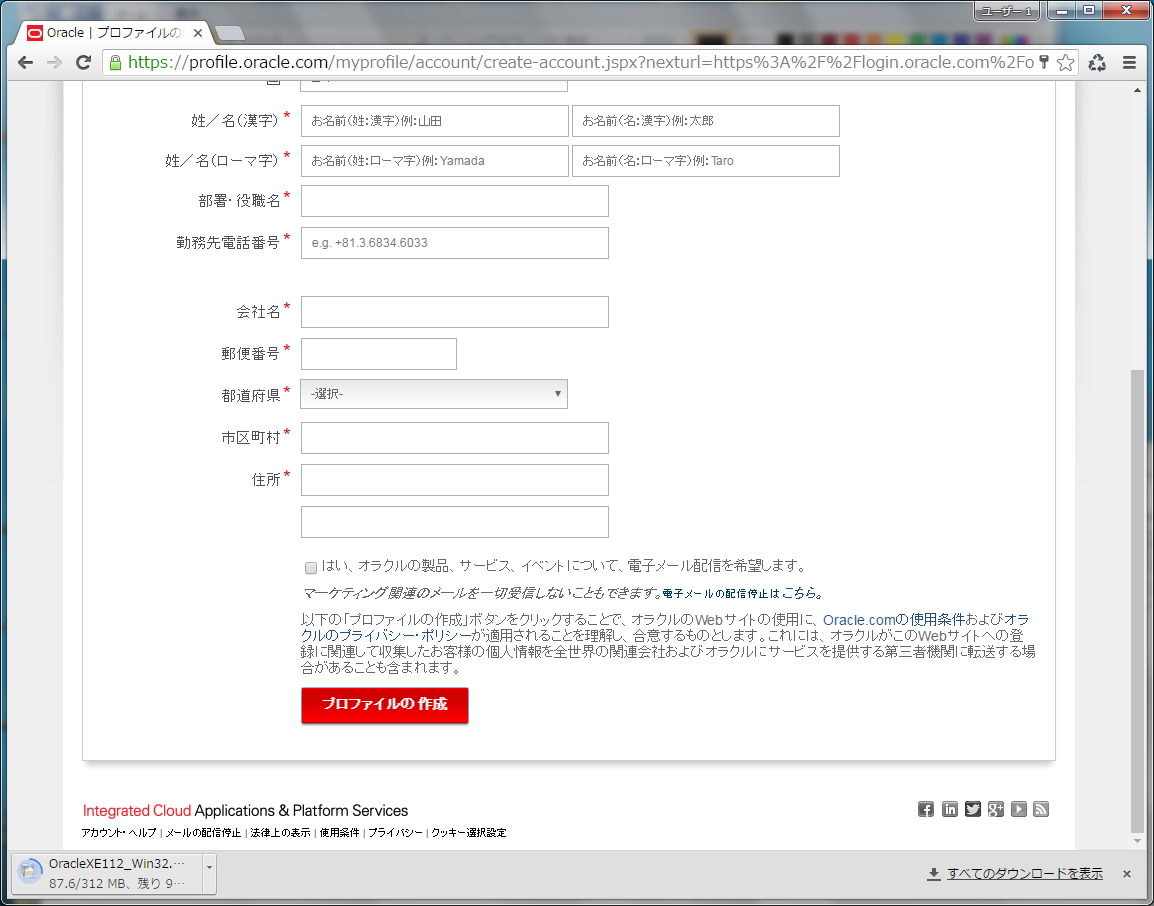Click the 会社名 company name field
The height and width of the screenshot is (906, 1154).
[x=455, y=312]
